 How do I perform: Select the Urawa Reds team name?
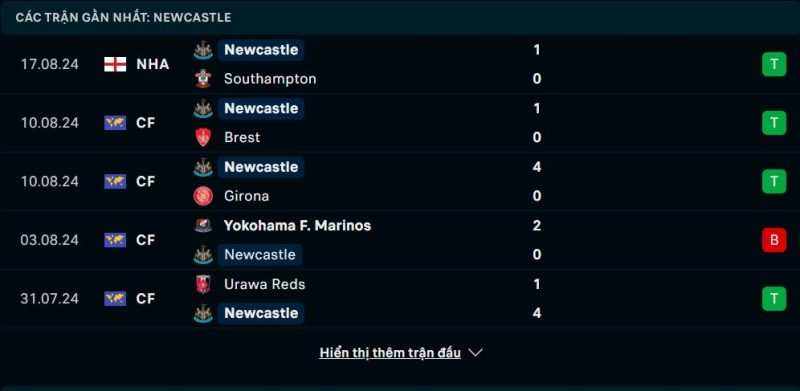(x=265, y=284)
